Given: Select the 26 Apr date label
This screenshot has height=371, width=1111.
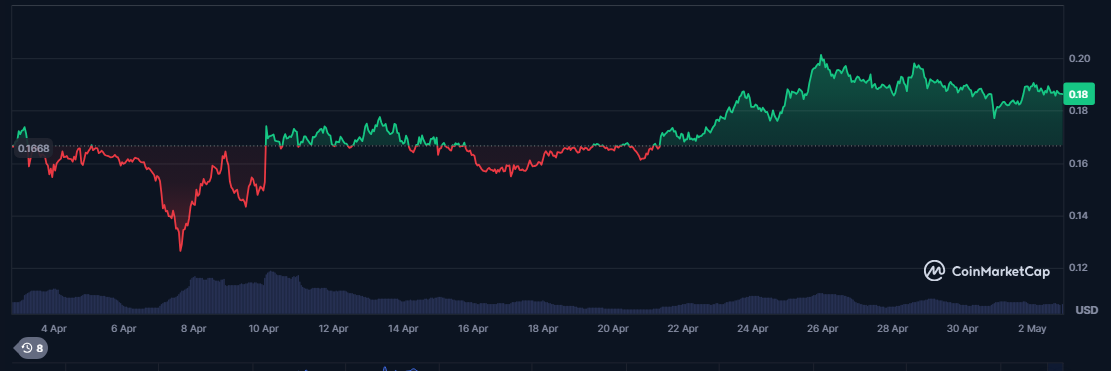Looking at the screenshot, I should click(823, 329).
